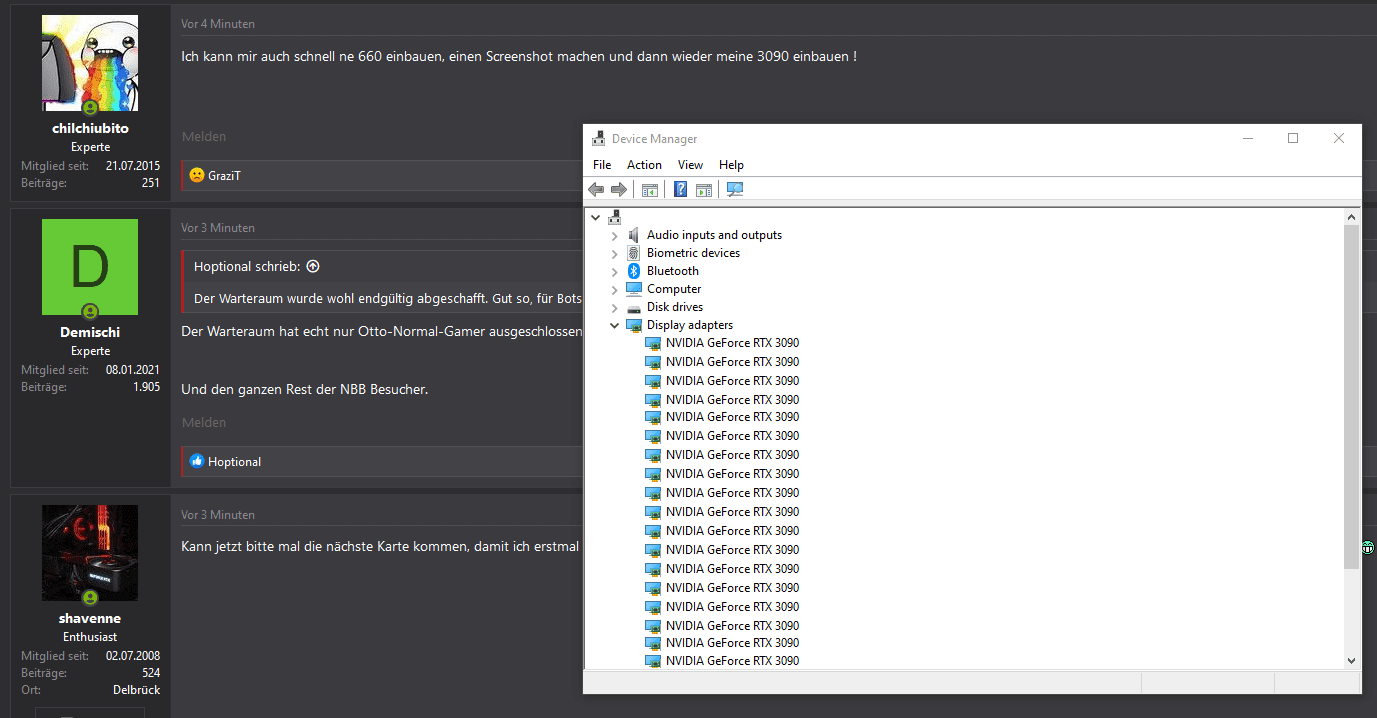
Task: Click the fingerprint icon of Biometric devices
Action: [633, 253]
